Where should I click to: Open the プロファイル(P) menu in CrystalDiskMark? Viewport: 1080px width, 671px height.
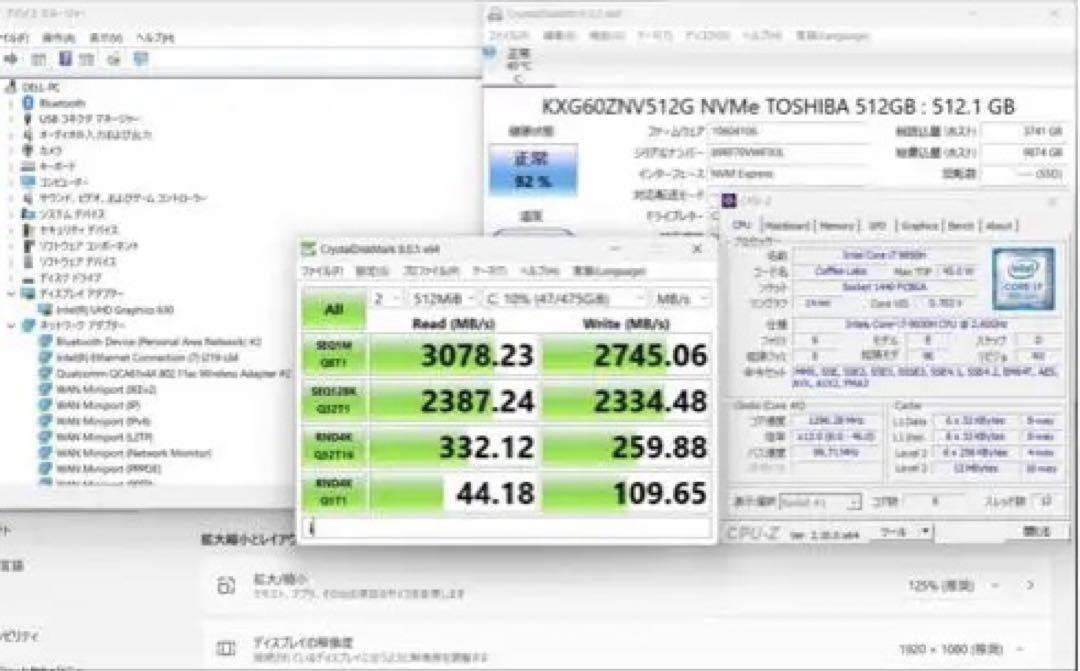(430, 271)
